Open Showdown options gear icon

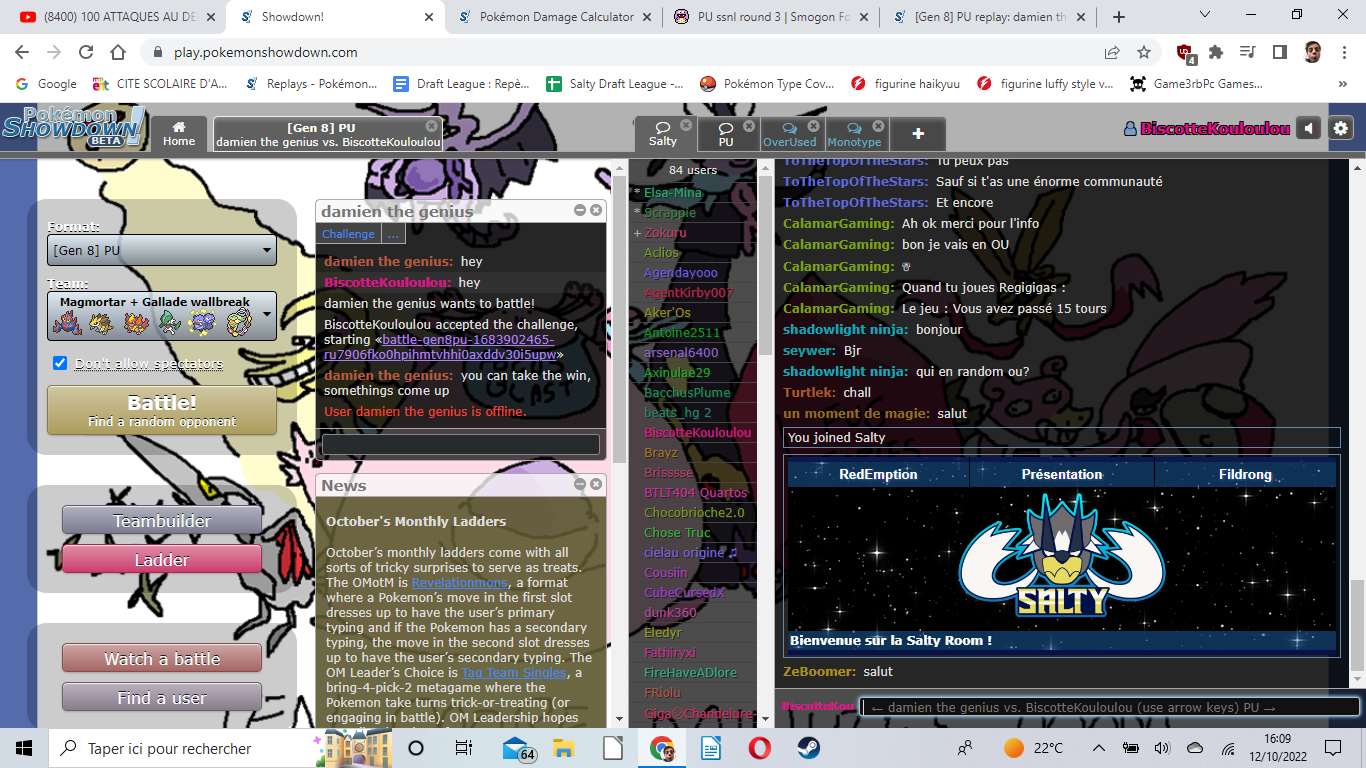[1341, 128]
